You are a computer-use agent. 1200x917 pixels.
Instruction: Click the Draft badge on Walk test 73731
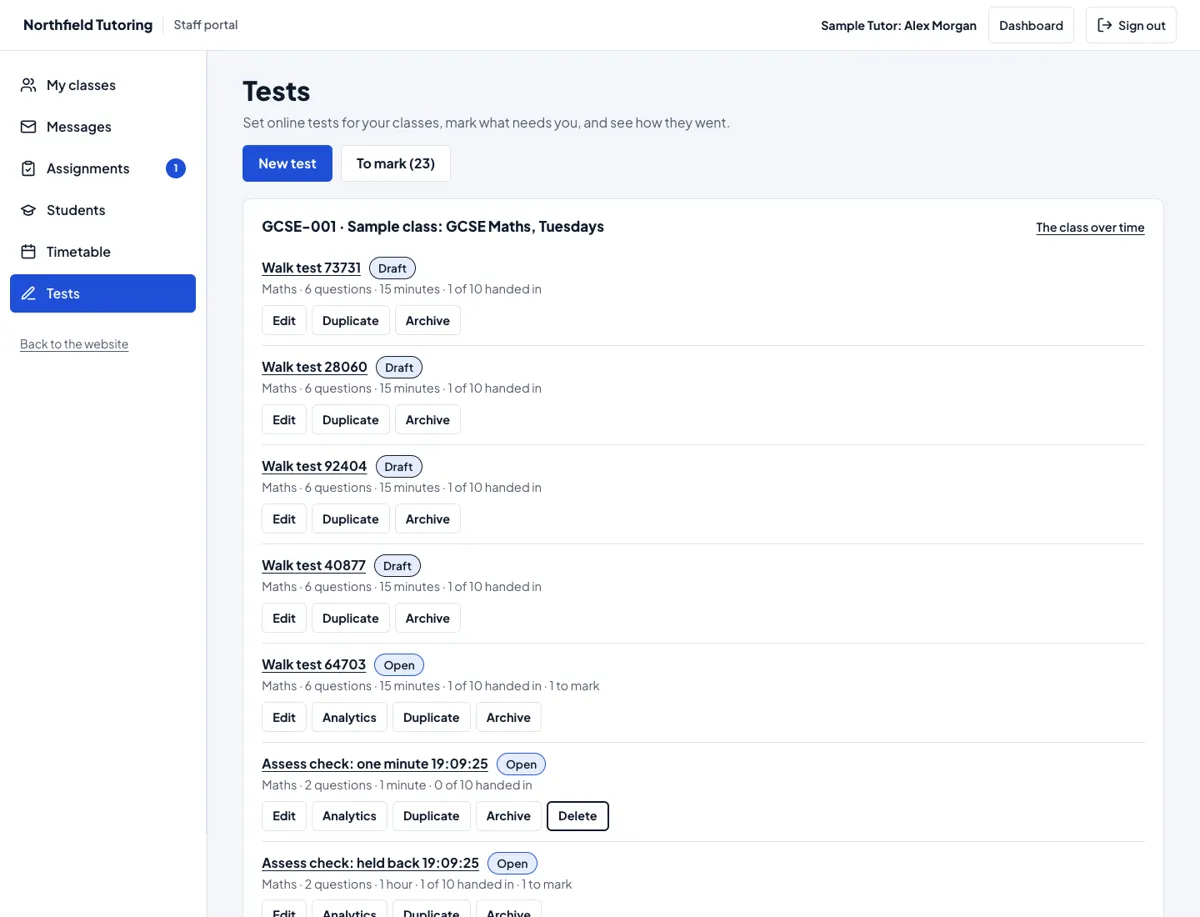(x=392, y=268)
